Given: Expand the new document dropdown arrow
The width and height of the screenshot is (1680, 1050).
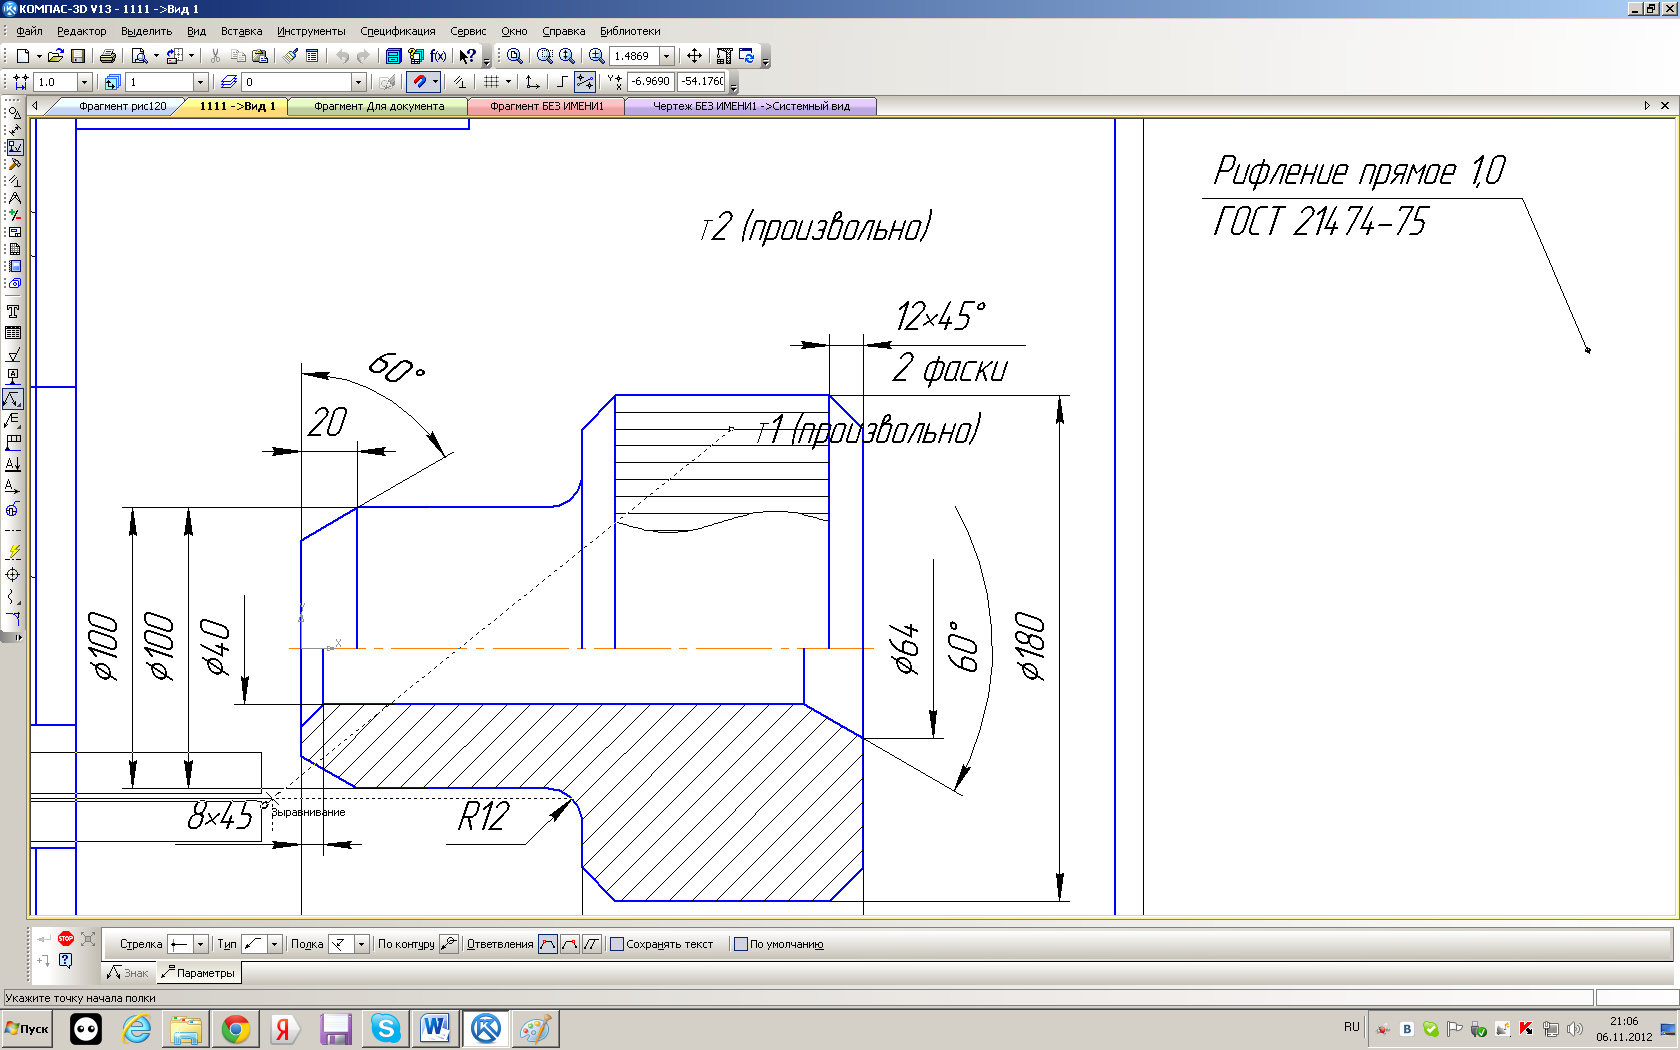Looking at the screenshot, I should point(39,56).
